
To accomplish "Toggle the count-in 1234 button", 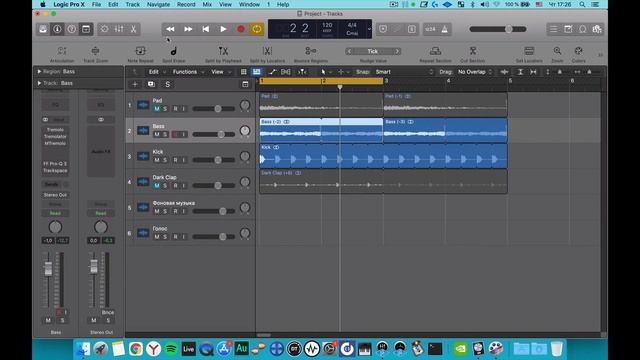I will (x=430, y=29).
